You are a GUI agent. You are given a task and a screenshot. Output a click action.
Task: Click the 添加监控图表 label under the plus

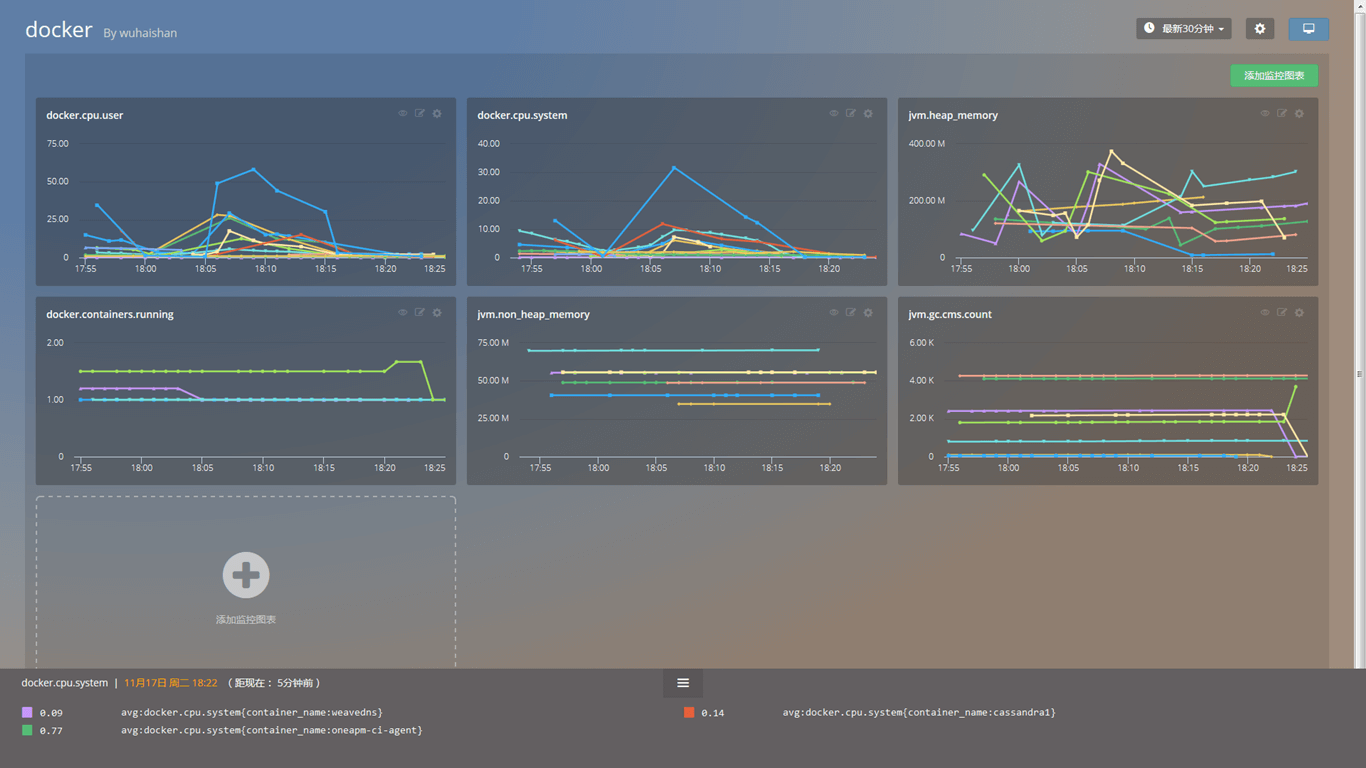(x=246, y=620)
